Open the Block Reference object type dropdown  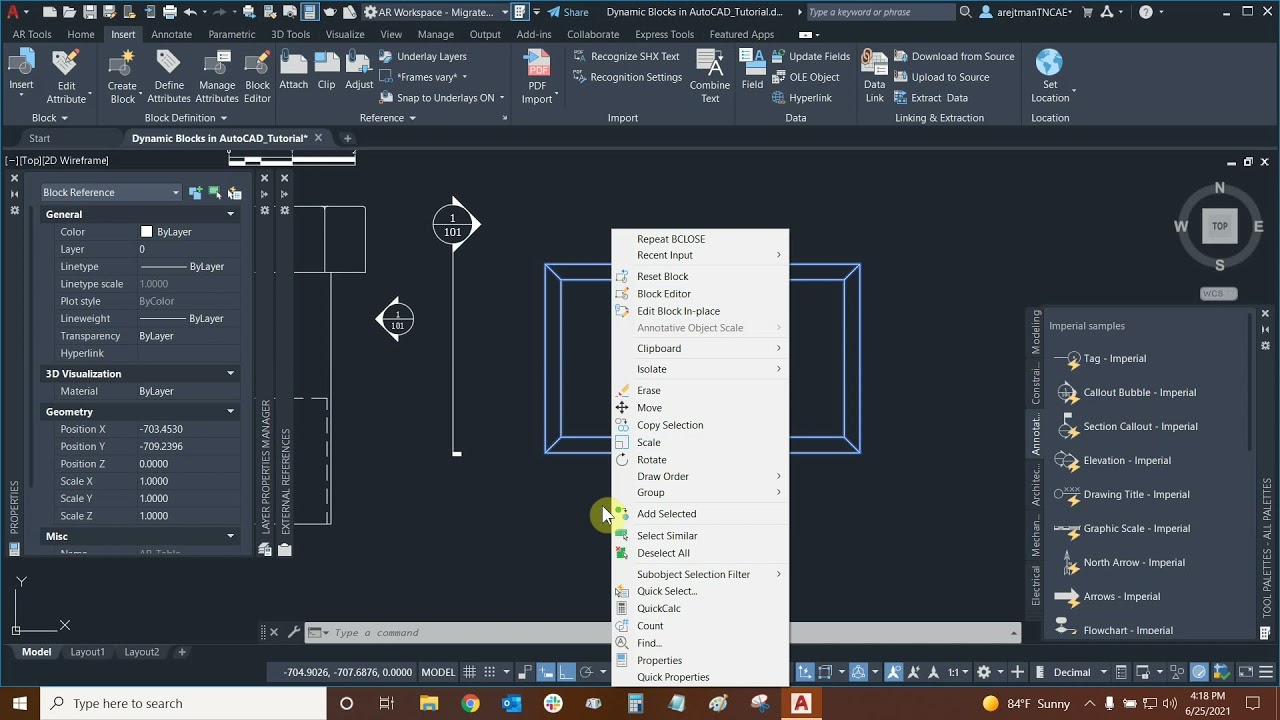pos(110,192)
